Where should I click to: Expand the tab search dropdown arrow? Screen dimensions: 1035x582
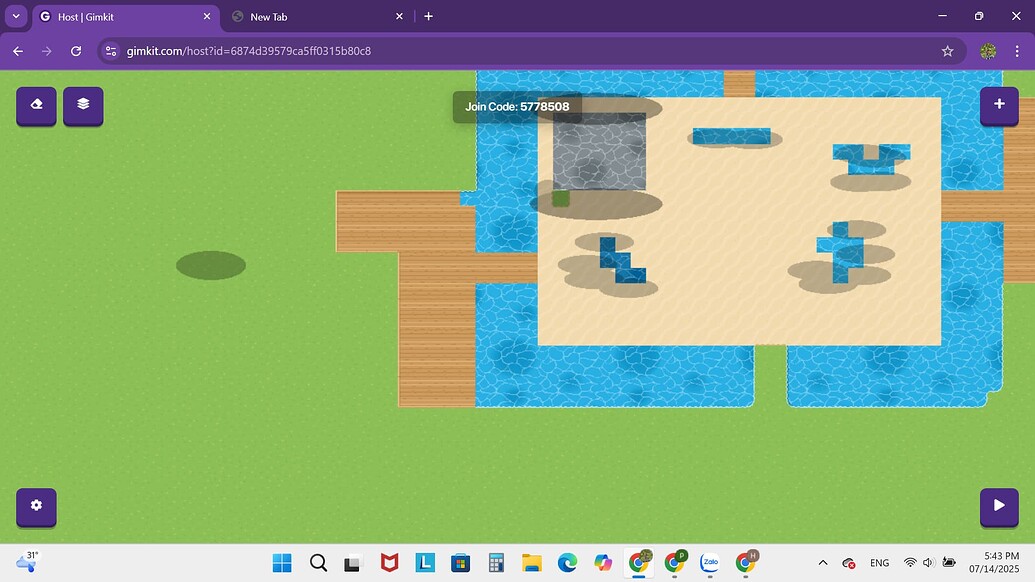pos(16,17)
